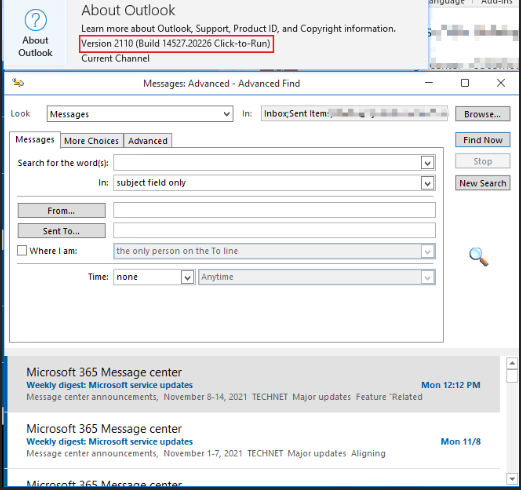Click the results list scroll up arrow
Viewport: 521px width, 490px height.
coord(512,363)
